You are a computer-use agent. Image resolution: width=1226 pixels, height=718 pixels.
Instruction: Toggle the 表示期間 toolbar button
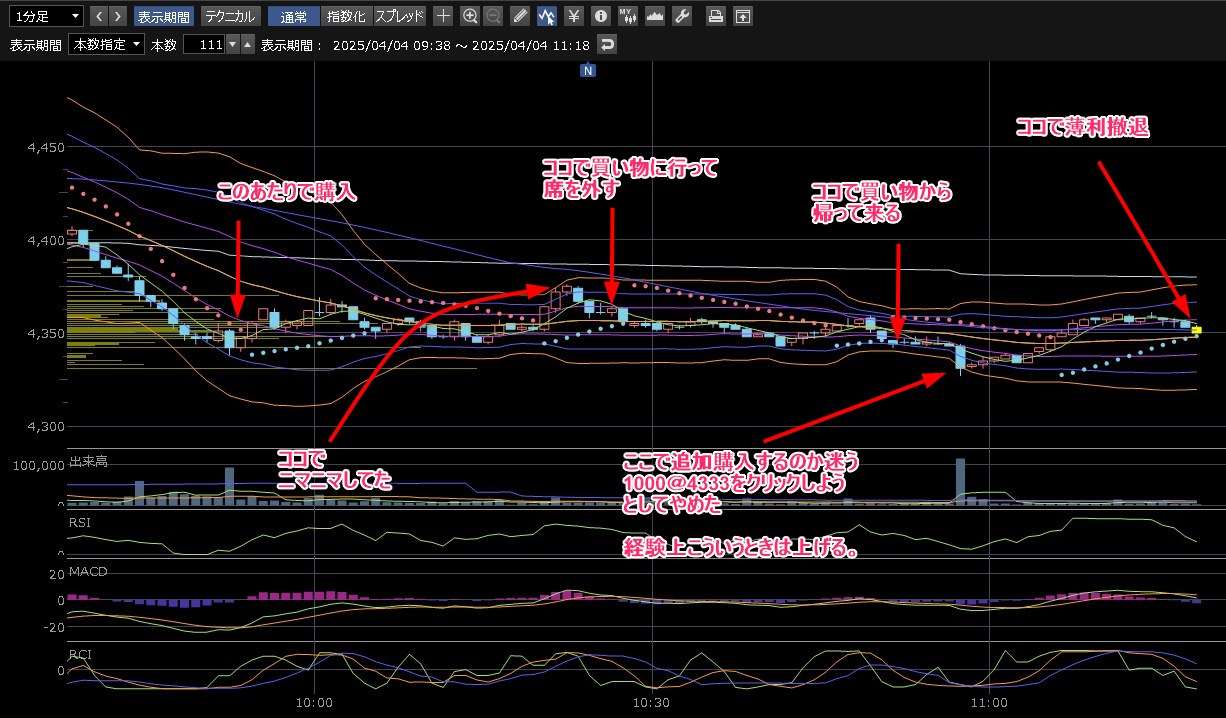pyautogui.click(x=163, y=16)
